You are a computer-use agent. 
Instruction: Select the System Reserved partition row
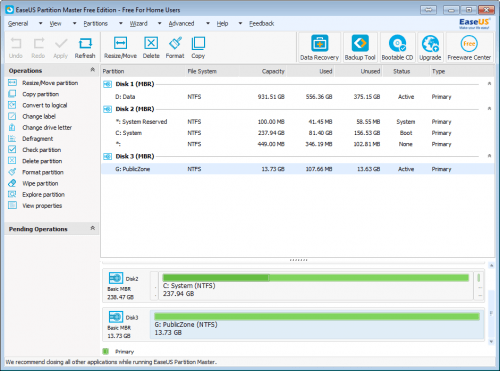tap(297, 122)
